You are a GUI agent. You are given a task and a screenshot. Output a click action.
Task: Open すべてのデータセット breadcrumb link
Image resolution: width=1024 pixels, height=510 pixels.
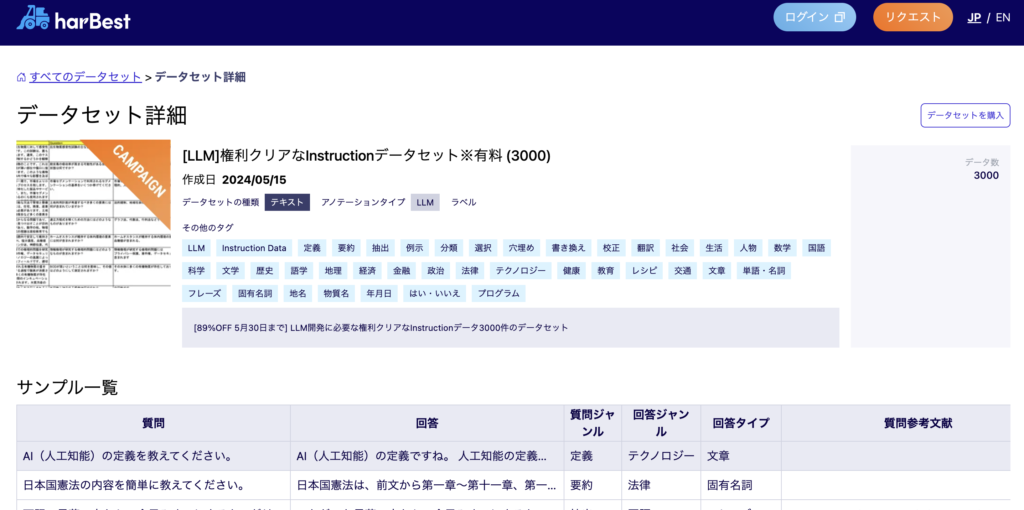click(x=85, y=77)
